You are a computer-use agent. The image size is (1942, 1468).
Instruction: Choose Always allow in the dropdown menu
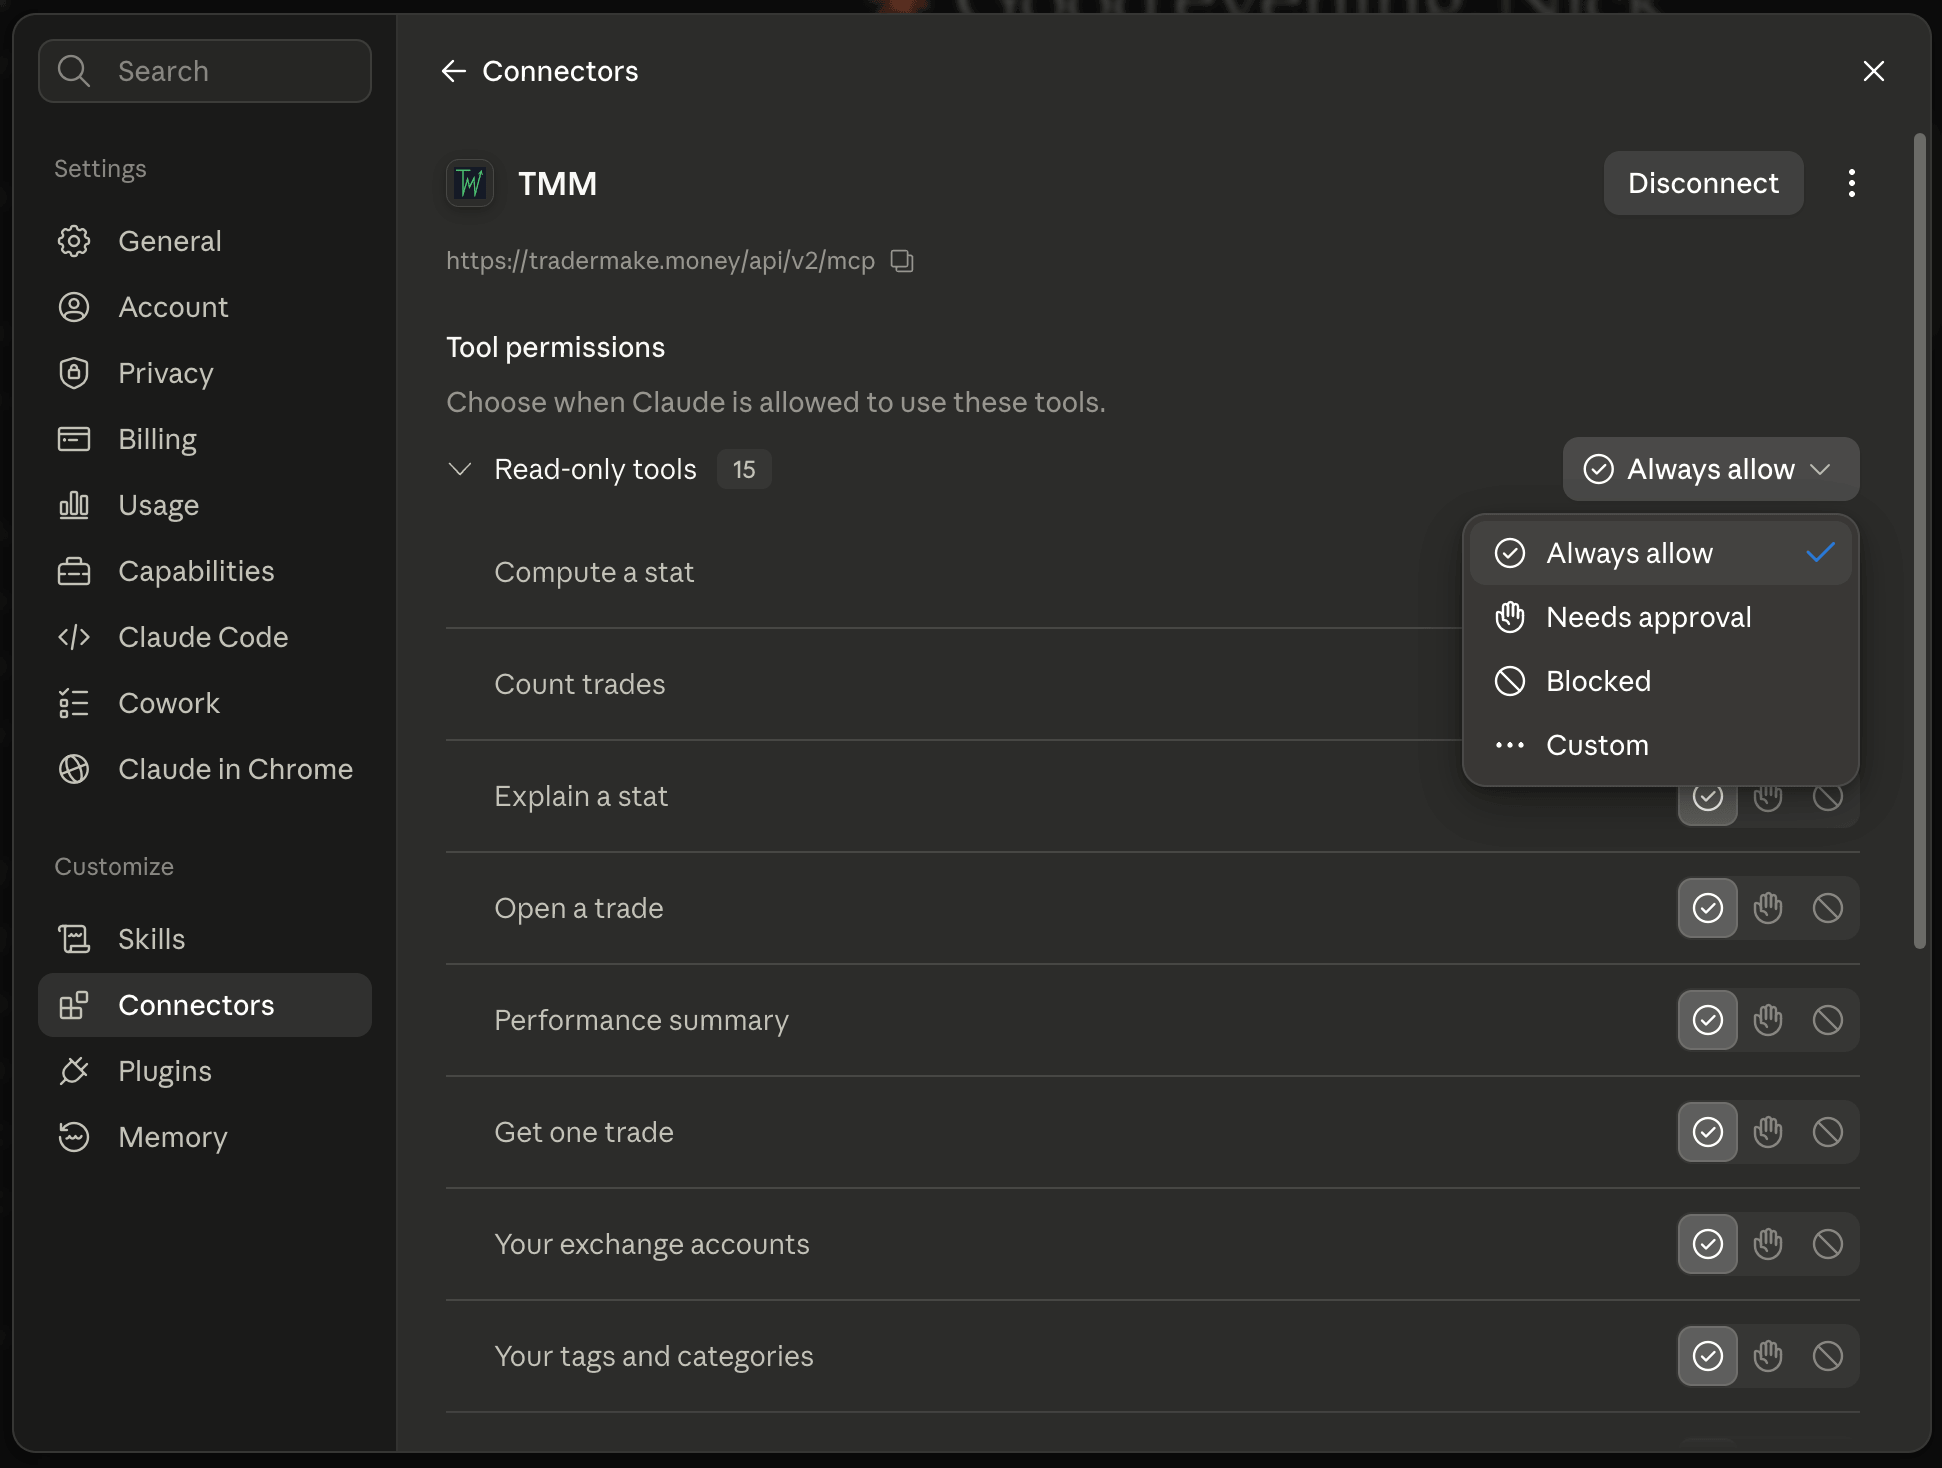1661,553
